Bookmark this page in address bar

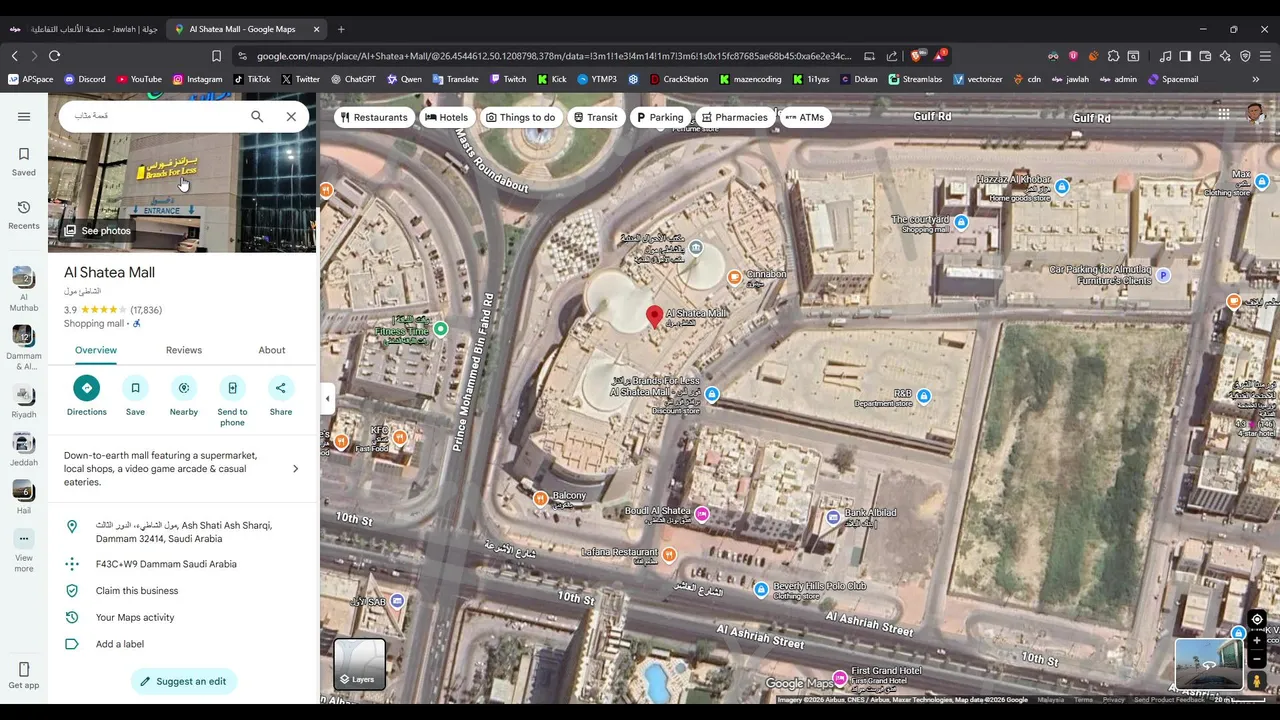[x=216, y=56]
